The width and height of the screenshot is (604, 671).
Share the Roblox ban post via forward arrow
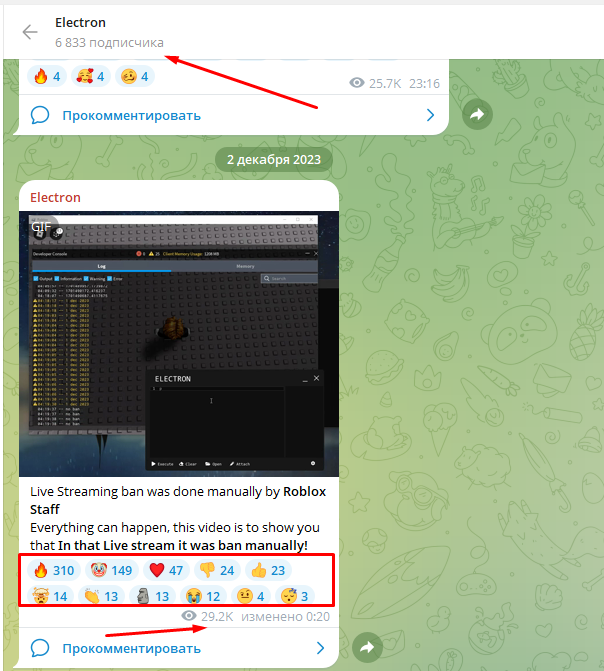[x=367, y=648]
